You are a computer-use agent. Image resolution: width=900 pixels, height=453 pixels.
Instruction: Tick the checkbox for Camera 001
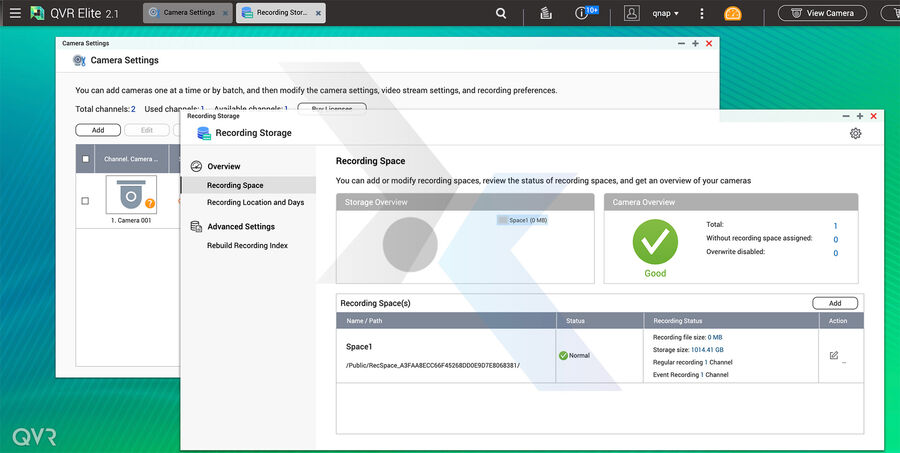pyautogui.click(x=85, y=201)
